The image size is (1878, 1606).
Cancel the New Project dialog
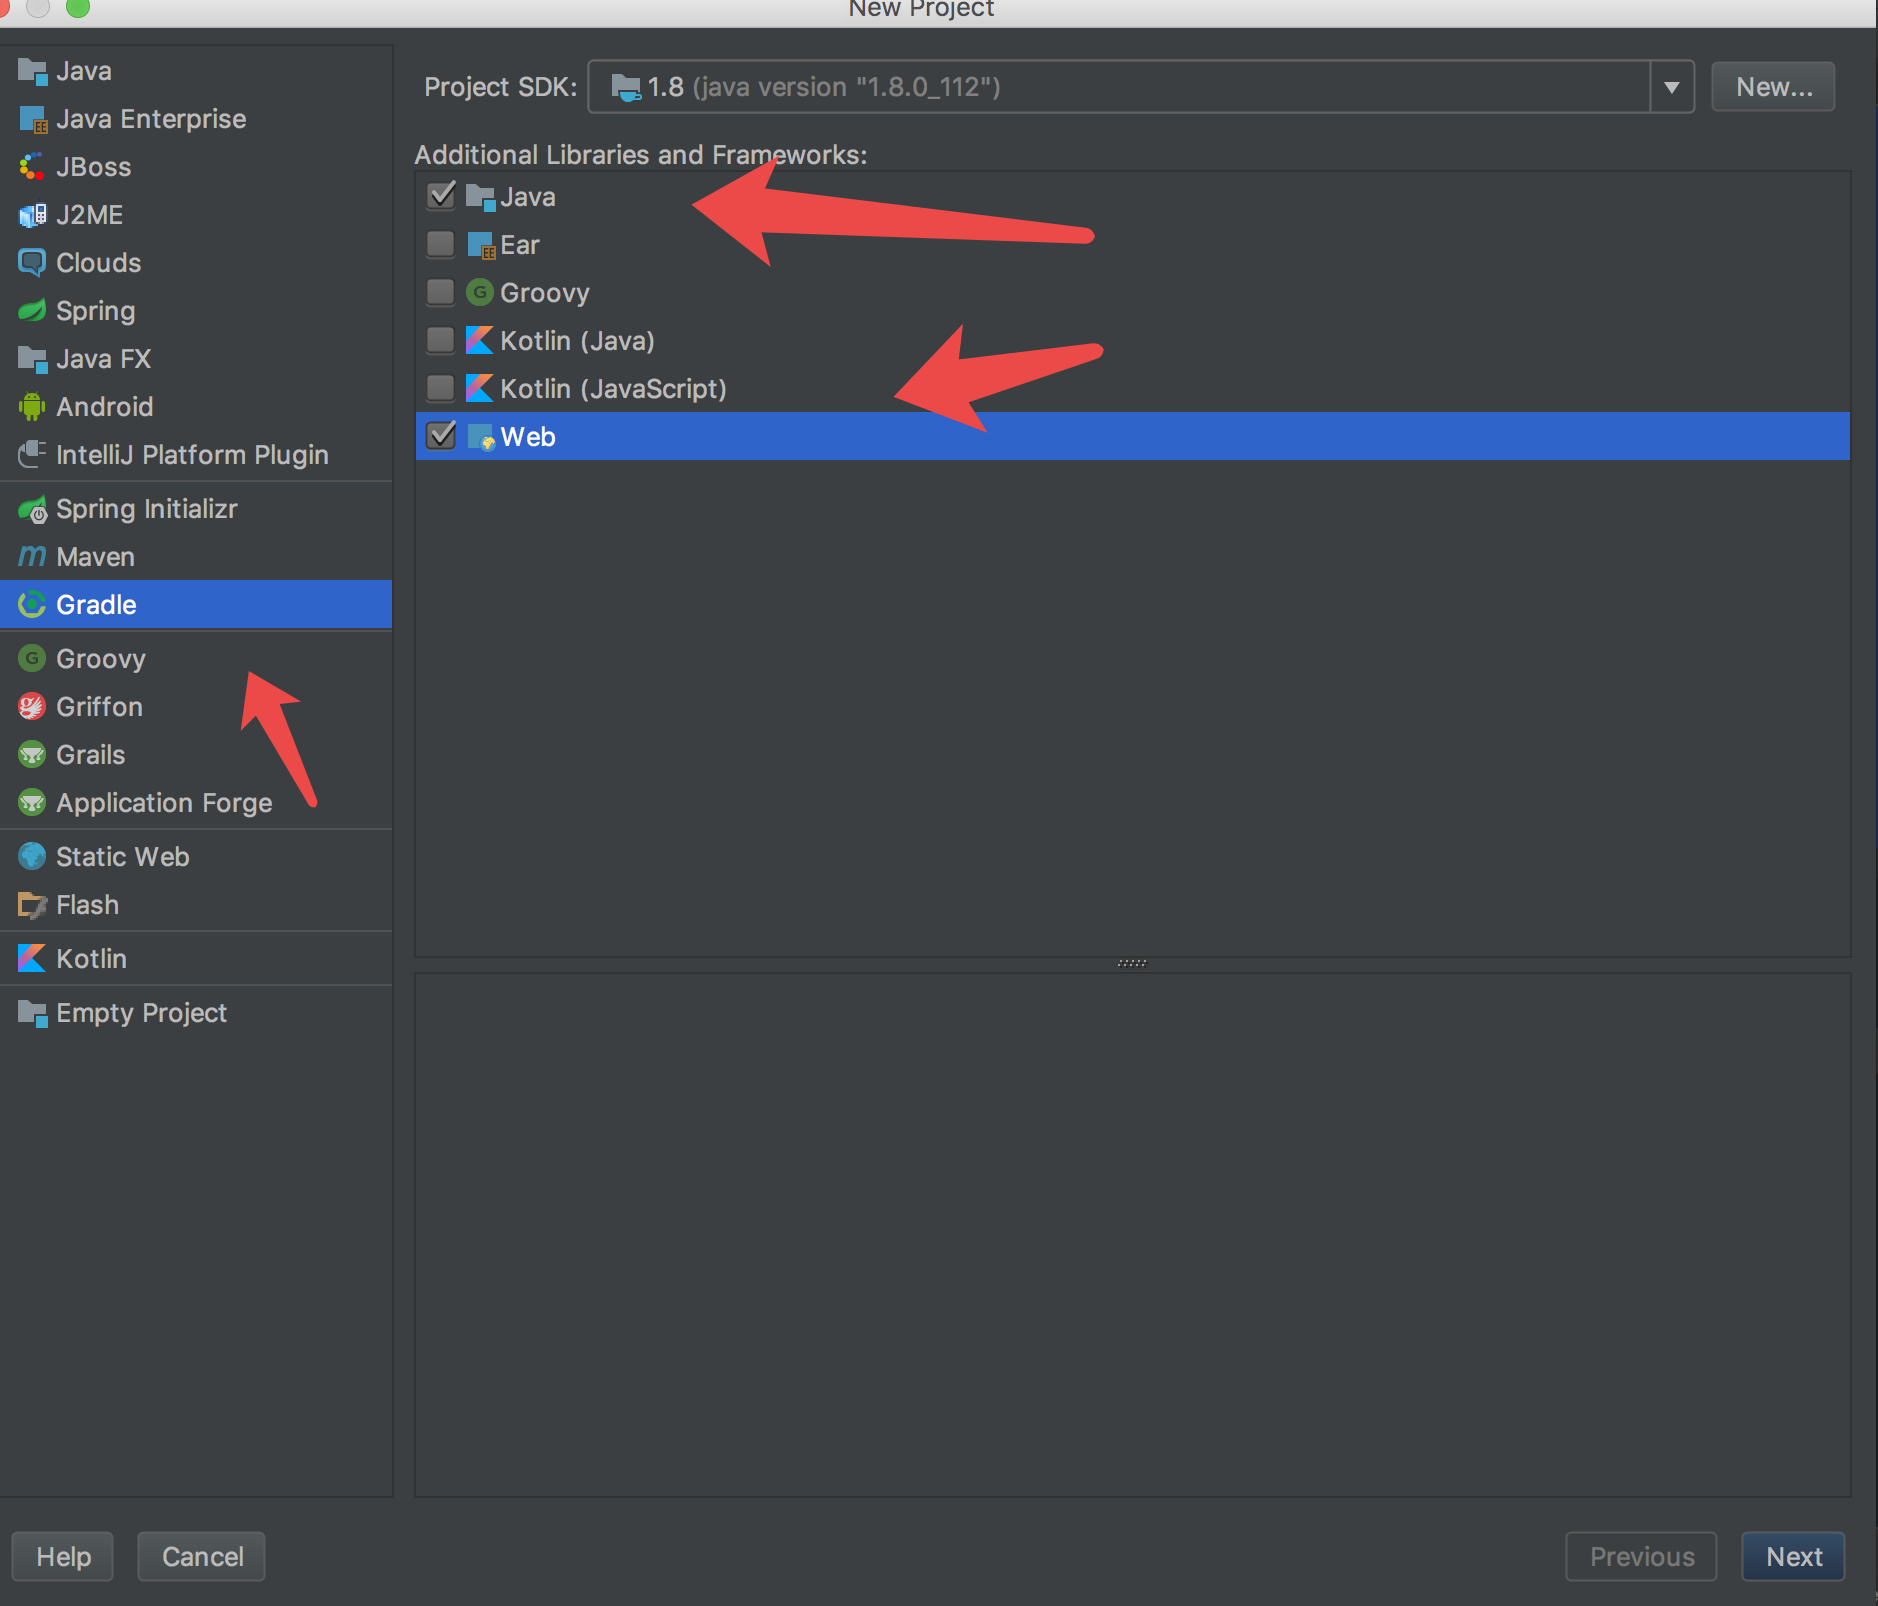point(202,1557)
